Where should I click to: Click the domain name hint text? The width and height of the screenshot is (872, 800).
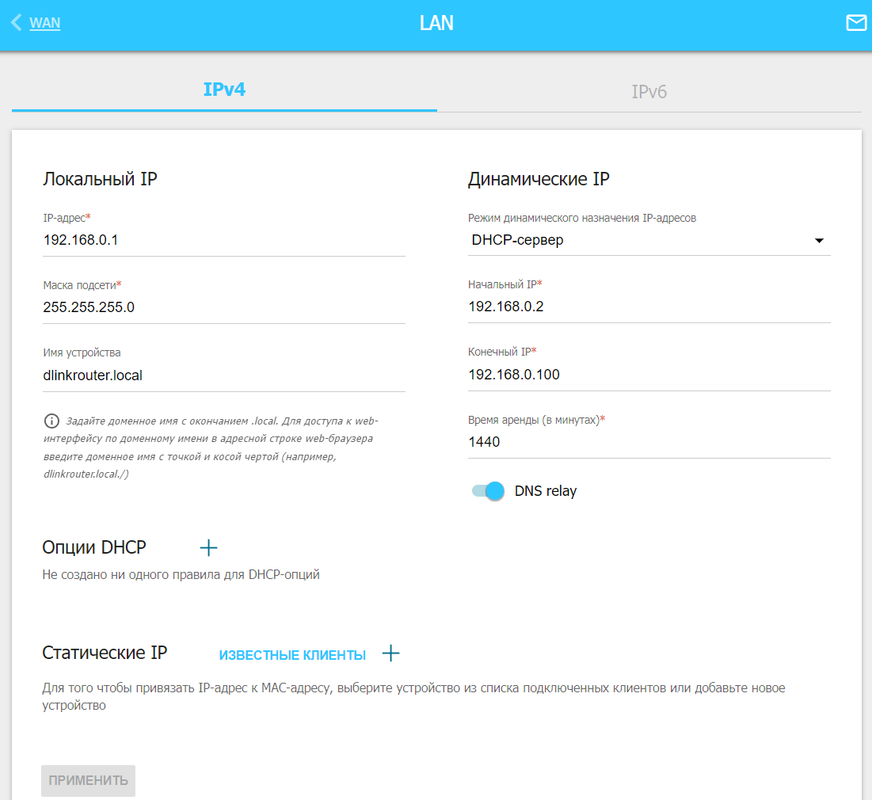click(211, 448)
